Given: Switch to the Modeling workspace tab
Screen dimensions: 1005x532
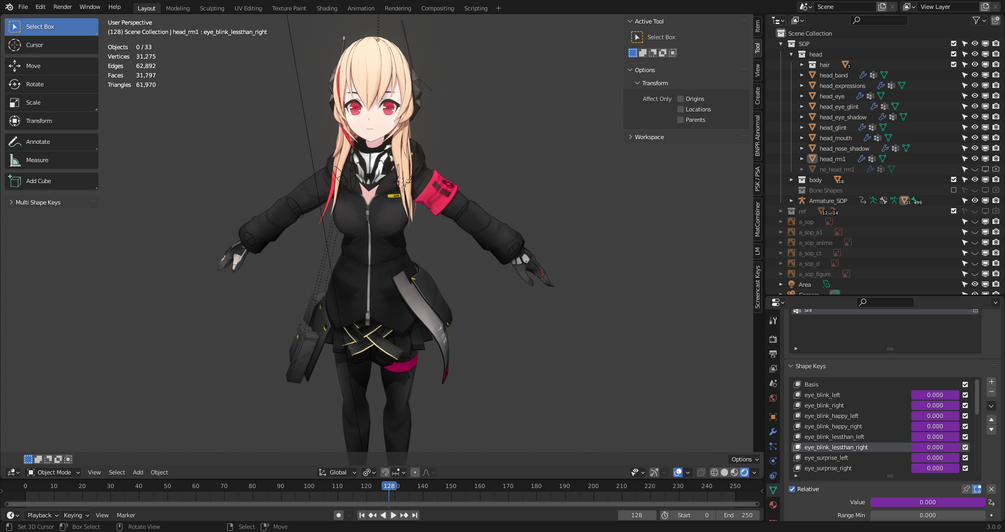Looking at the screenshot, I should click(178, 8).
